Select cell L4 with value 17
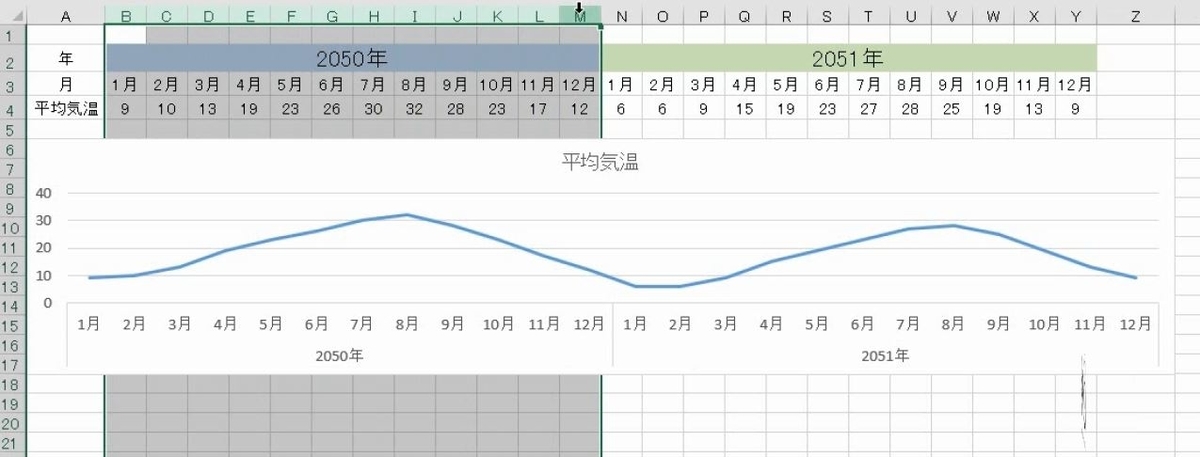Viewport: 1200px width, 457px height. pos(539,107)
